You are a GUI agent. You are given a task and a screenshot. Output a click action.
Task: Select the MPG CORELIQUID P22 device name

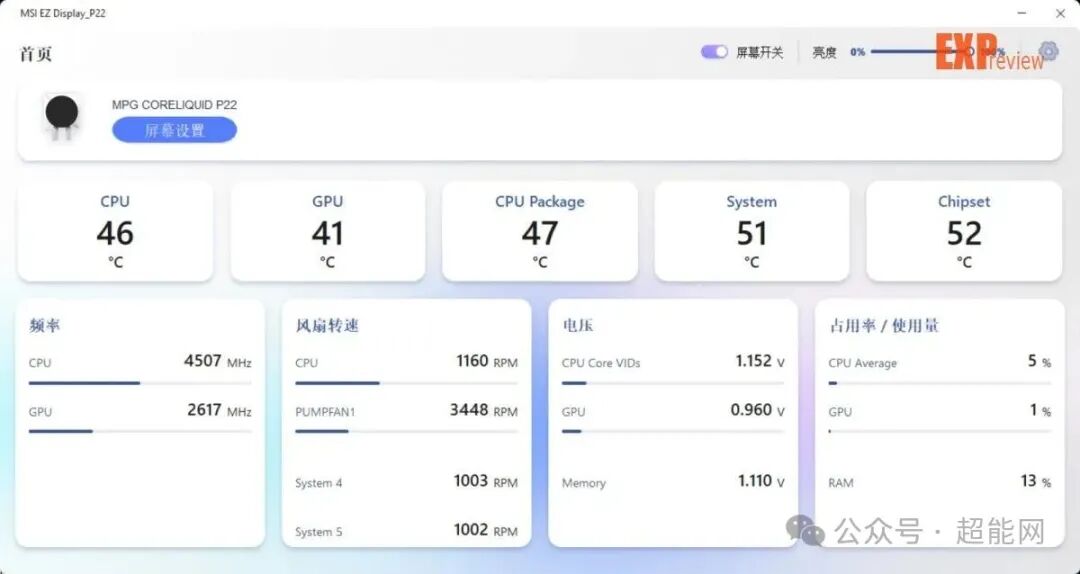(174, 105)
